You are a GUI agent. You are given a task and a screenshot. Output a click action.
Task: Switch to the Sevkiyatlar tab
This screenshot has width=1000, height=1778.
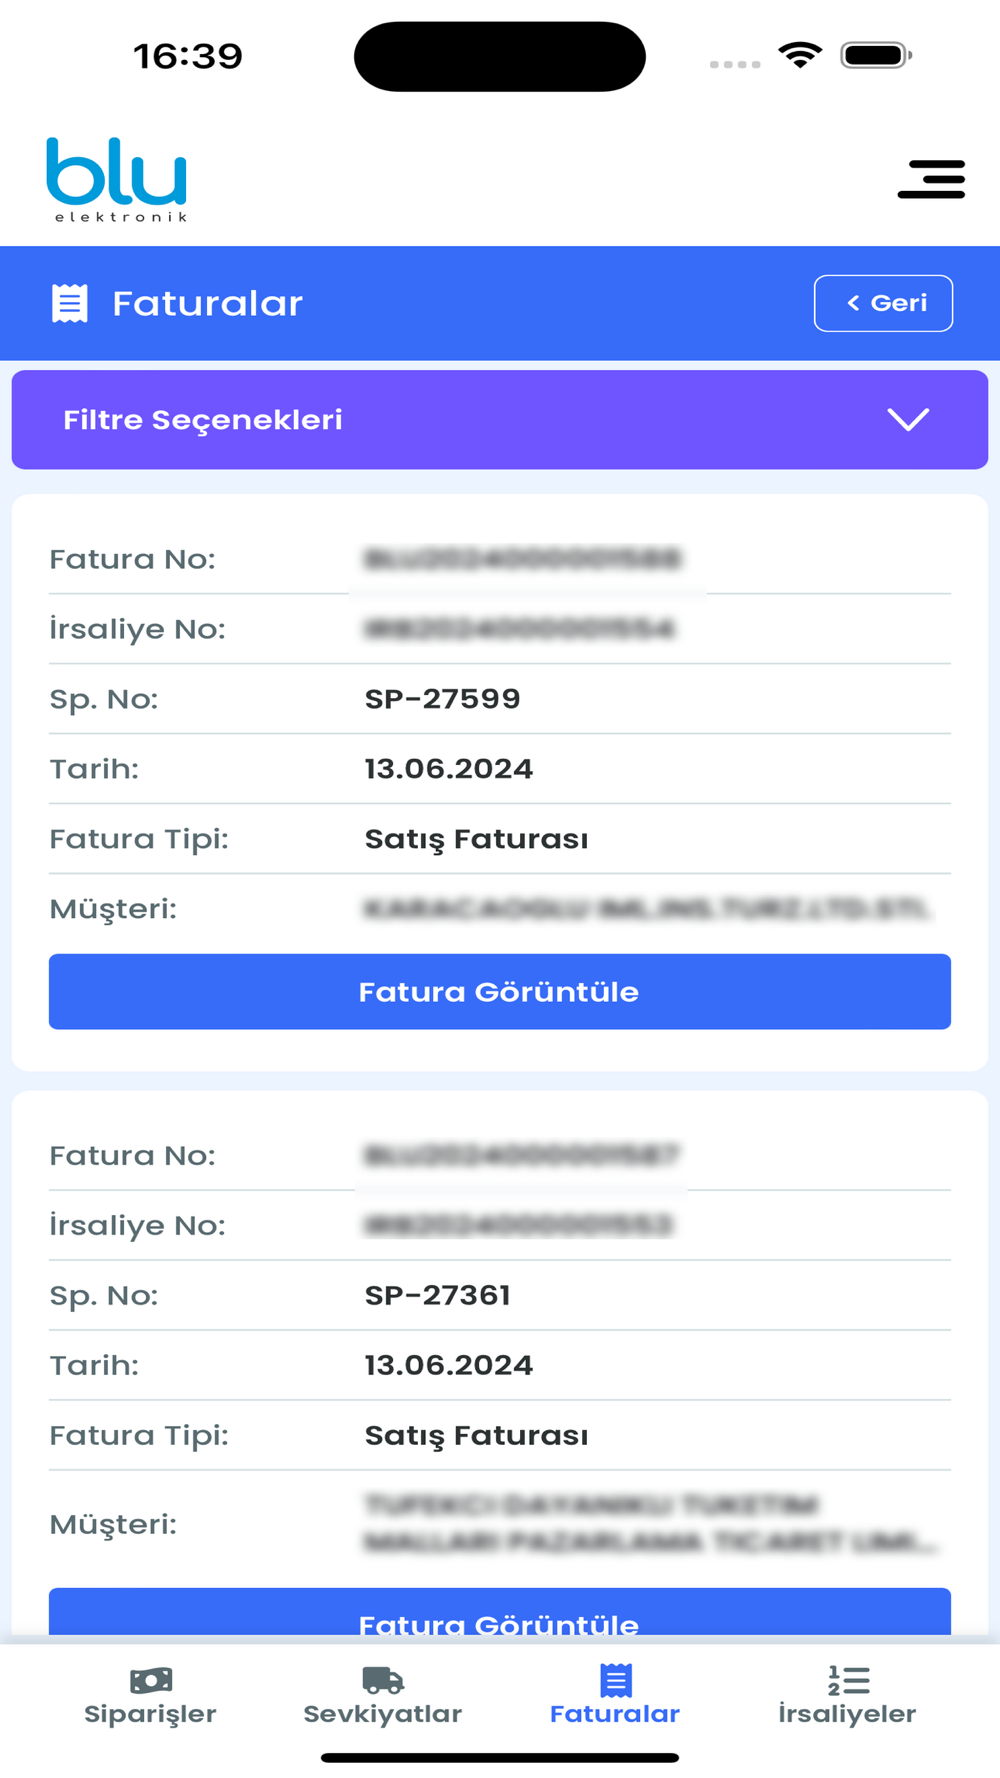pyautogui.click(x=383, y=1696)
